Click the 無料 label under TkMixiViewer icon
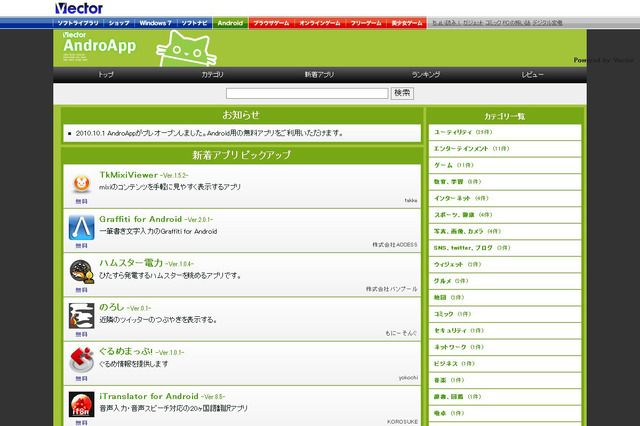 click(81, 202)
